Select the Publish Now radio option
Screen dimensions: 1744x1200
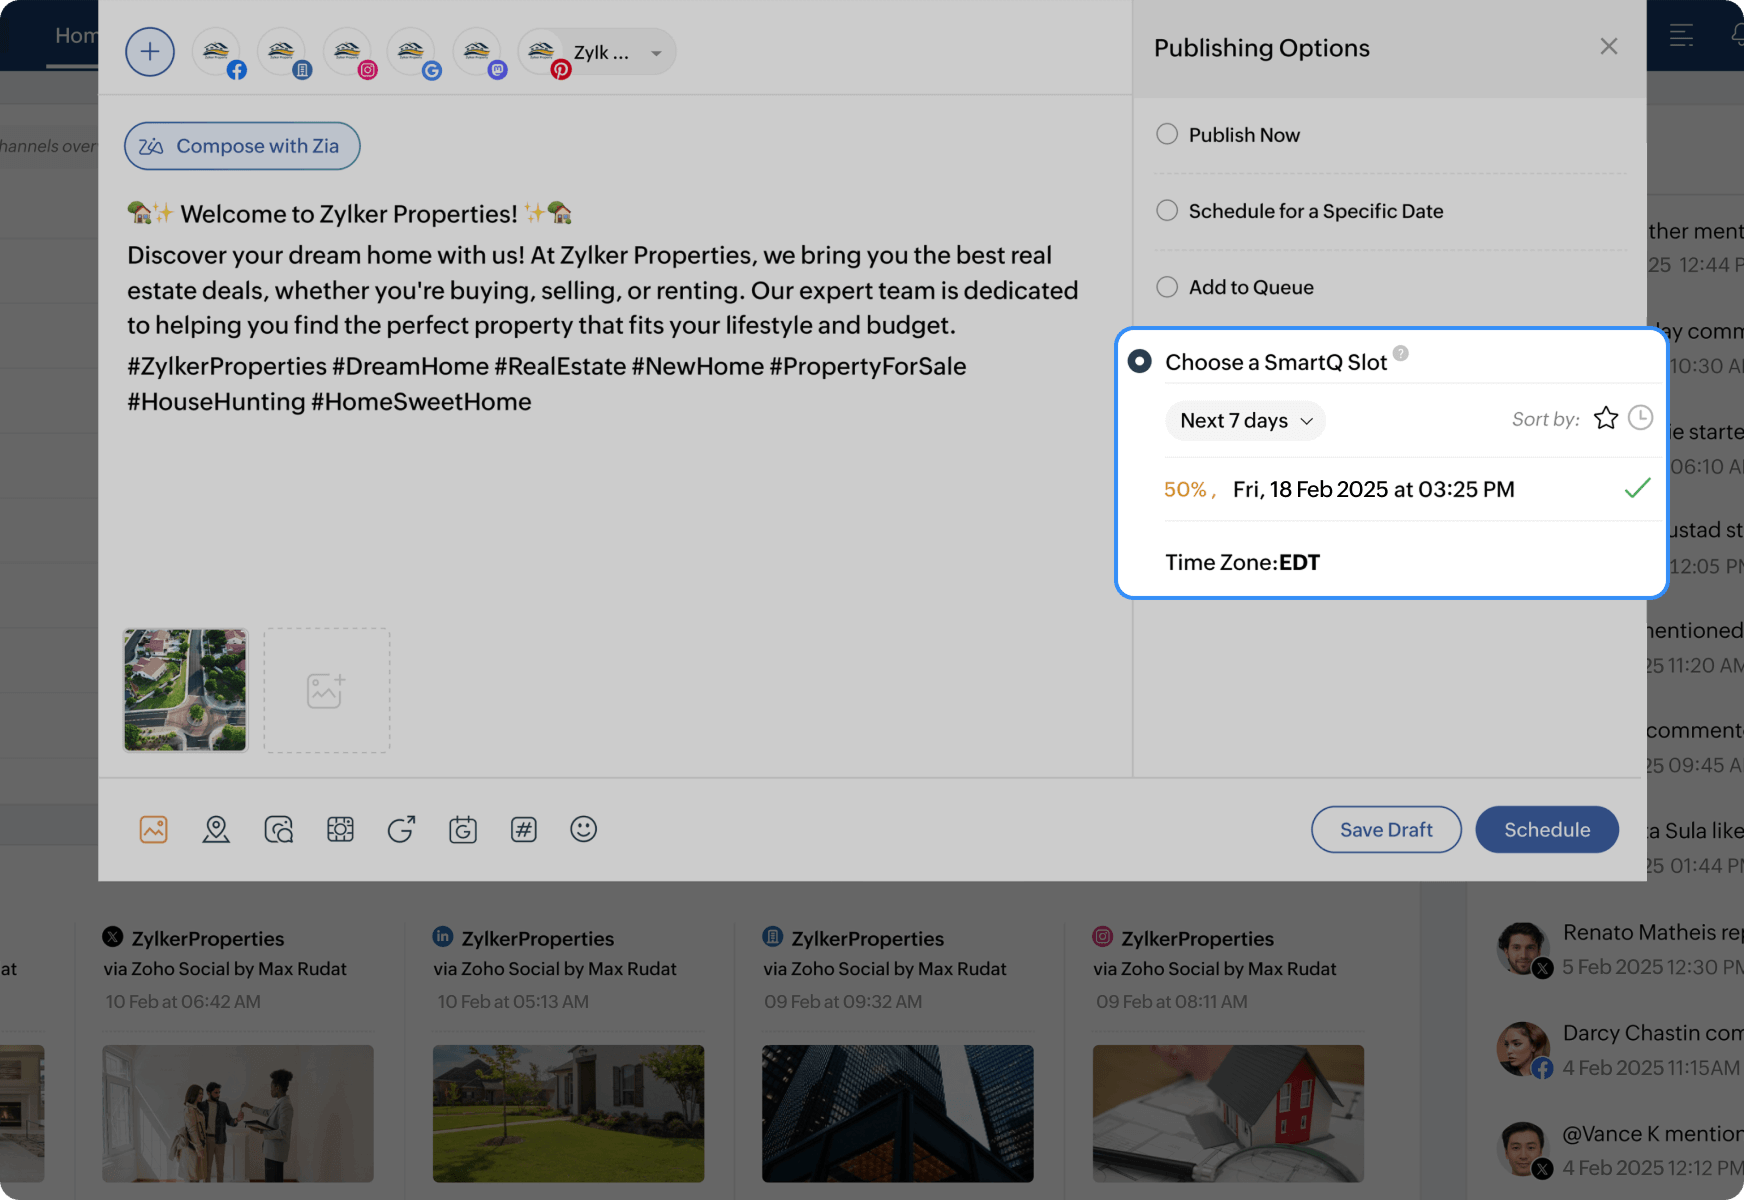1167,135
